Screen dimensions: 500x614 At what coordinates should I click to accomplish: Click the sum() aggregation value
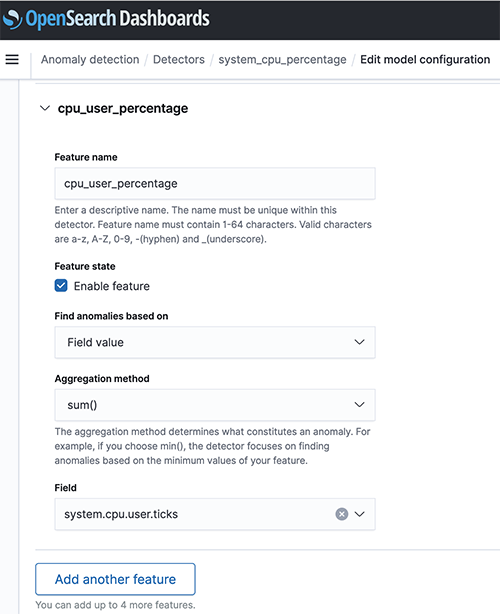pyautogui.click(x=82, y=405)
